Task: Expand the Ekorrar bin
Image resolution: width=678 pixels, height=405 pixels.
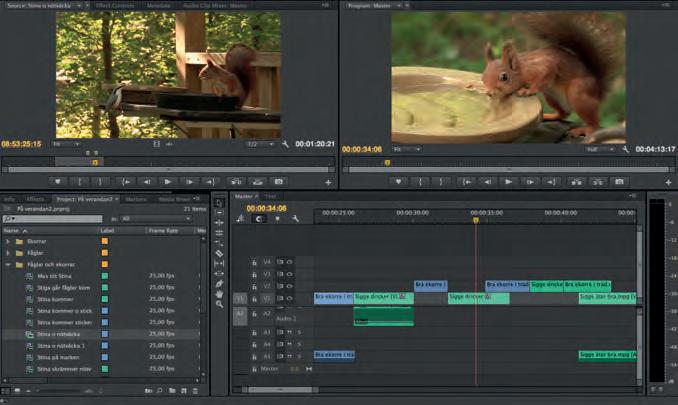Action: 8,241
